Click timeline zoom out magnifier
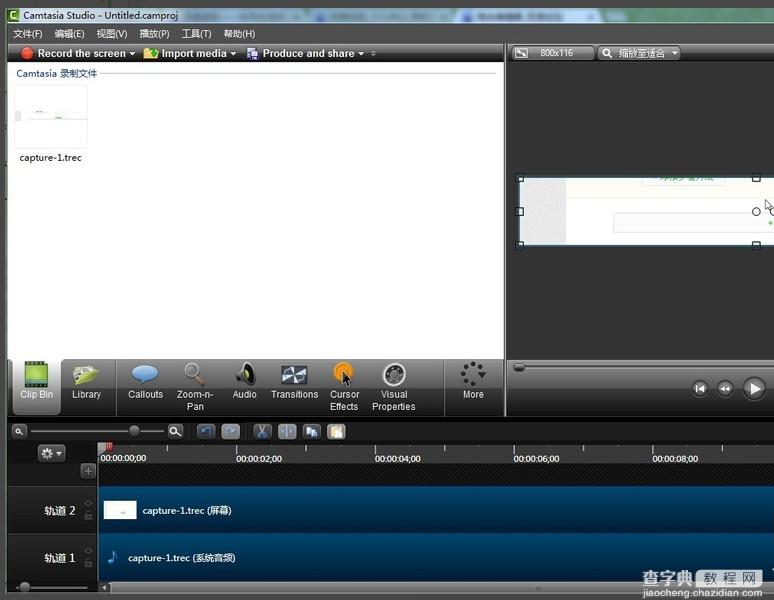This screenshot has width=774, height=600. pyautogui.click(x=19, y=432)
